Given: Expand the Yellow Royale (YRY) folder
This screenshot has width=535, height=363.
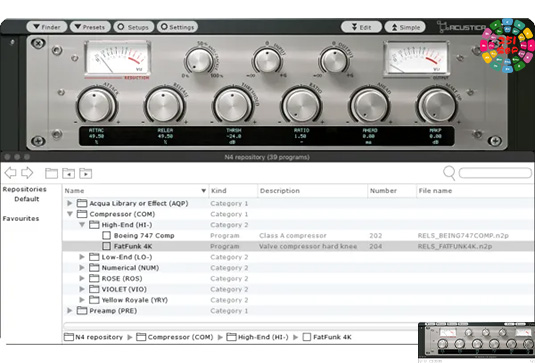Looking at the screenshot, I should pyautogui.click(x=82, y=300).
